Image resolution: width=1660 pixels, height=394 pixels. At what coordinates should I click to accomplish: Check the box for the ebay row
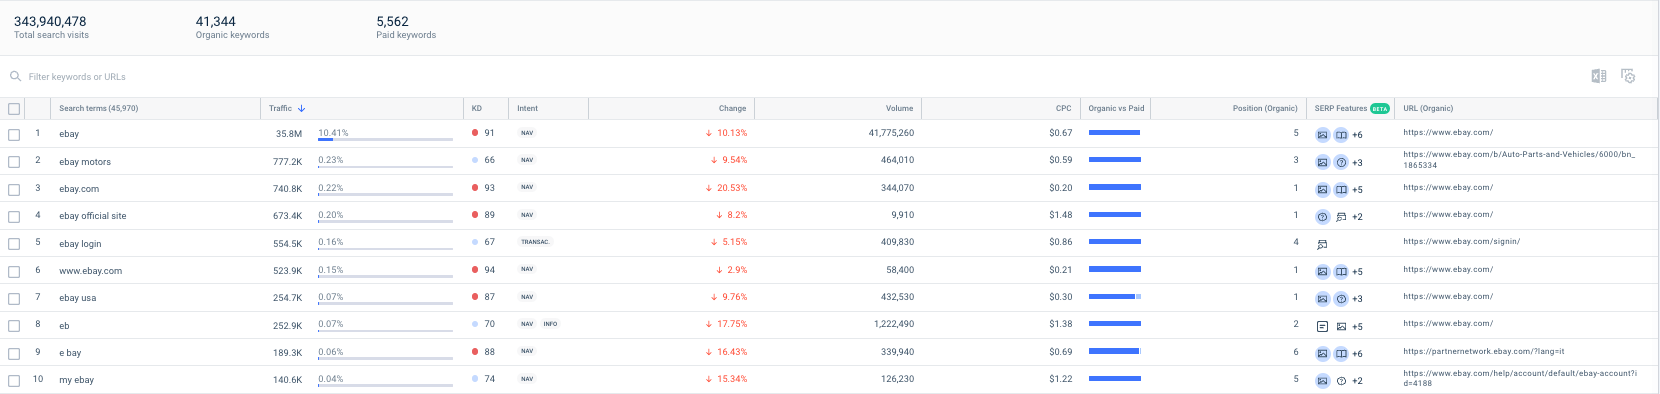pyautogui.click(x=14, y=134)
